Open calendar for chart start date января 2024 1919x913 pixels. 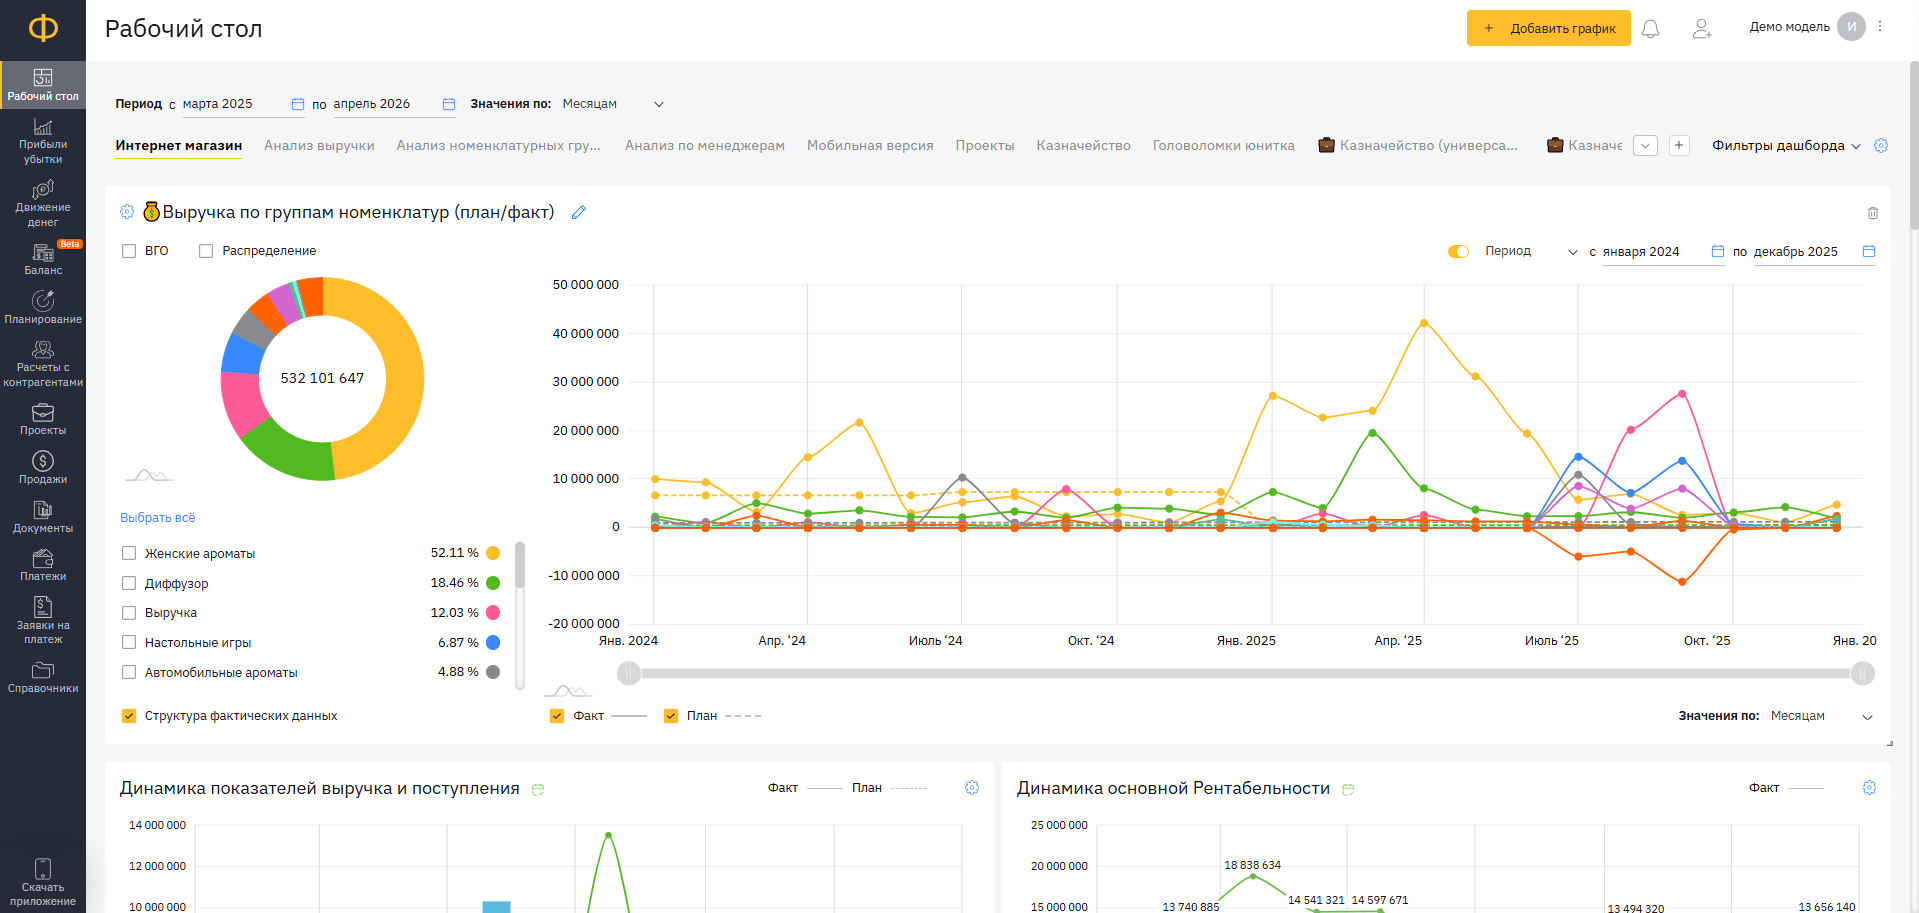(1718, 251)
